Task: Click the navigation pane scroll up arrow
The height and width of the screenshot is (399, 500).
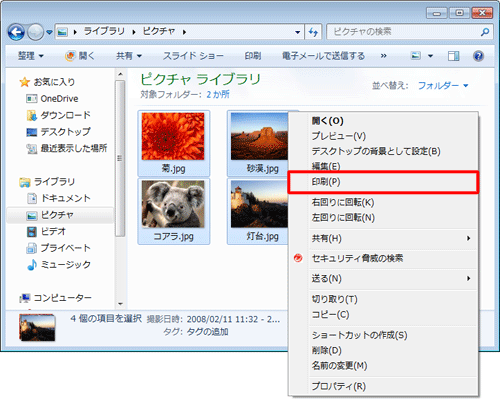Action: click(120, 74)
